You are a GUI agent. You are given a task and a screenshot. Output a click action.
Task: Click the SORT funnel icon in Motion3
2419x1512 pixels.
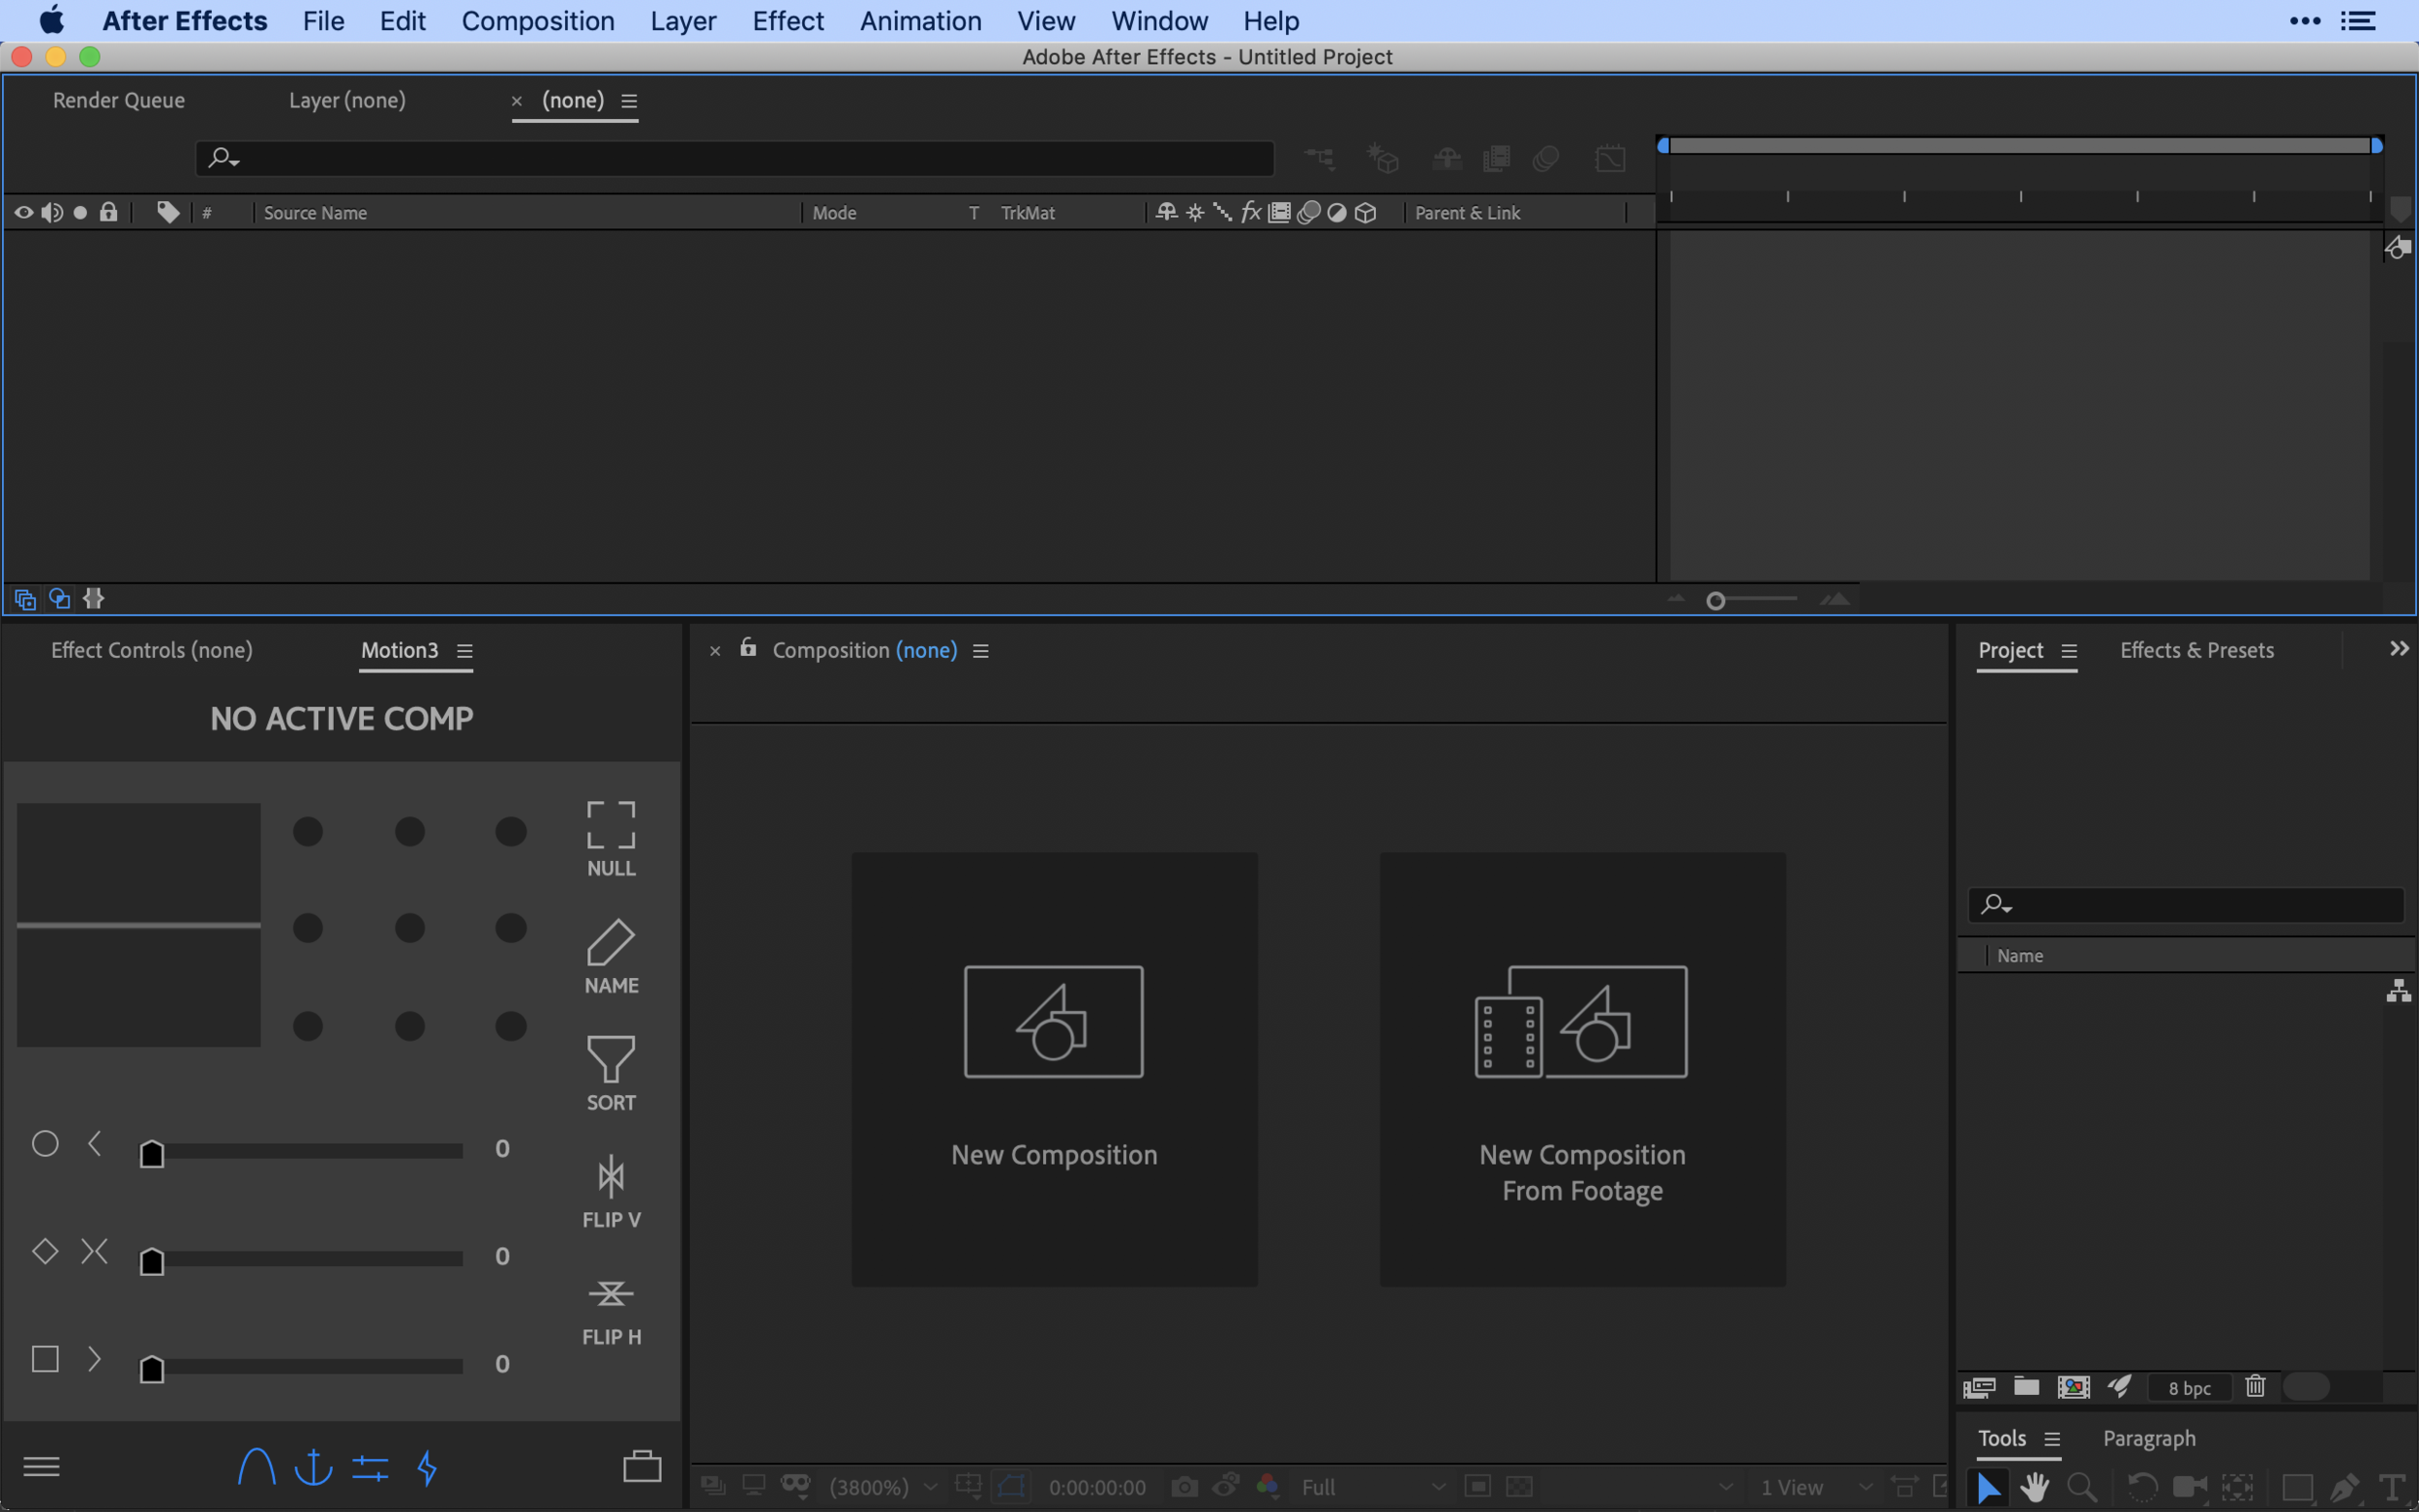[611, 1059]
